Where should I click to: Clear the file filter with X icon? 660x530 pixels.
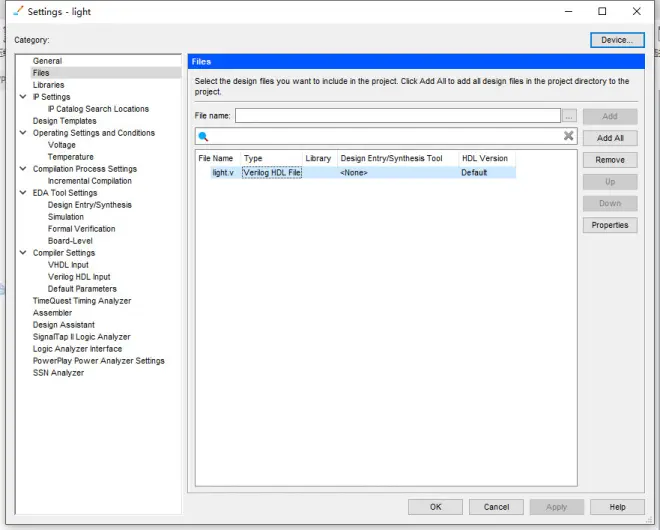coord(568,136)
